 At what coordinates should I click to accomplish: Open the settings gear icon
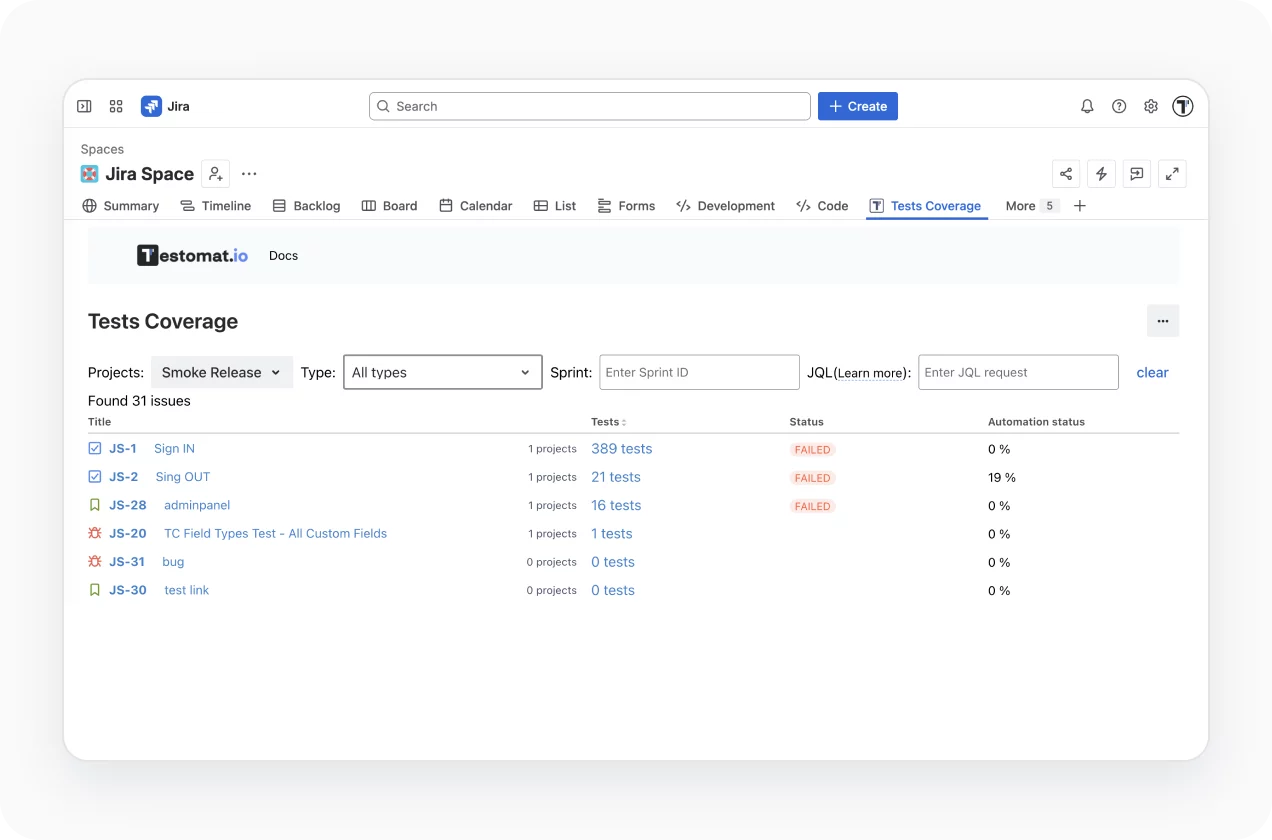[x=1151, y=106]
